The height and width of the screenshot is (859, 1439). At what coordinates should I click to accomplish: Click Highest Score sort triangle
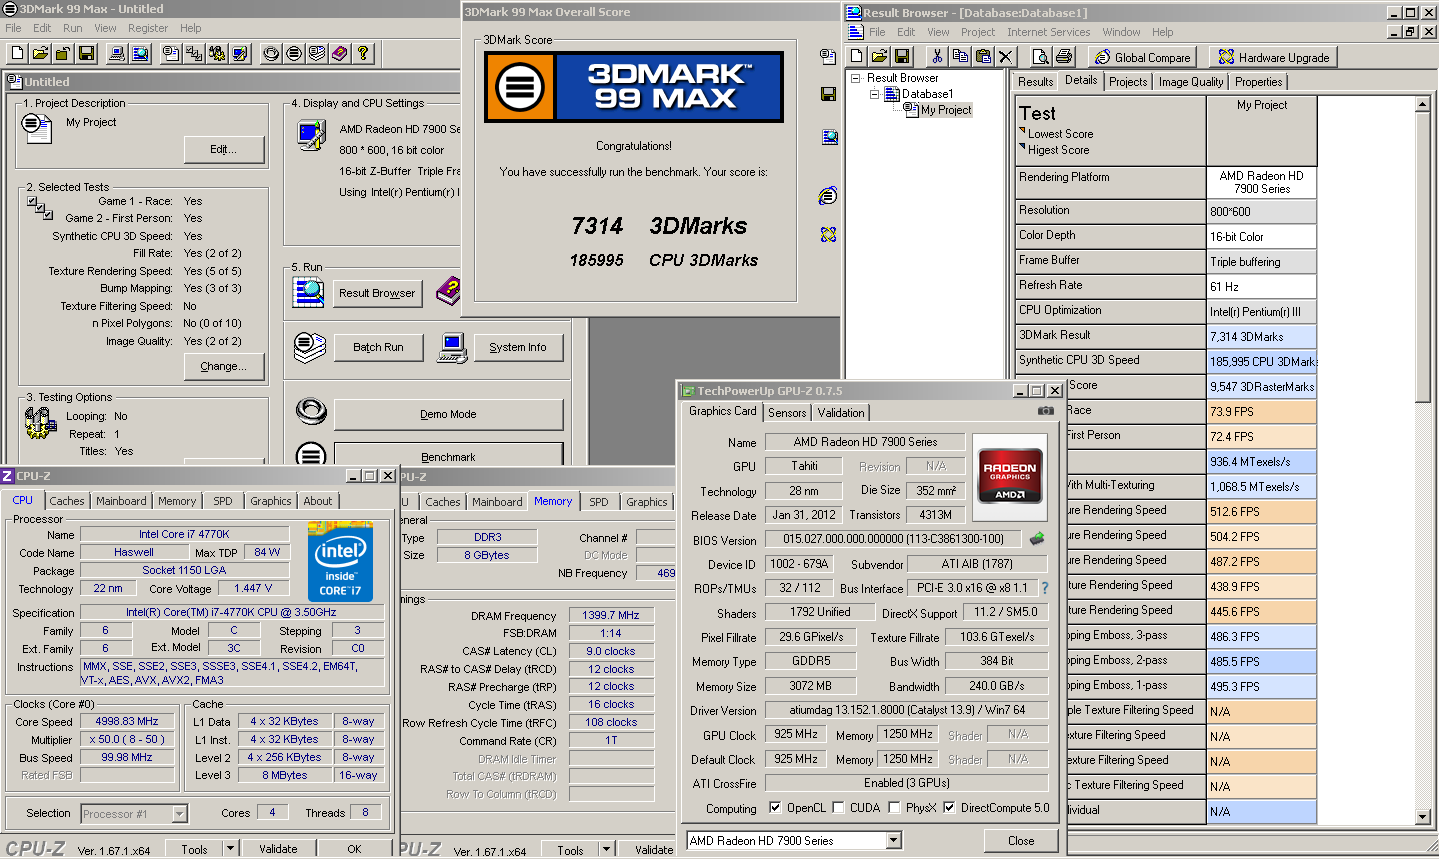(x=1022, y=147)
